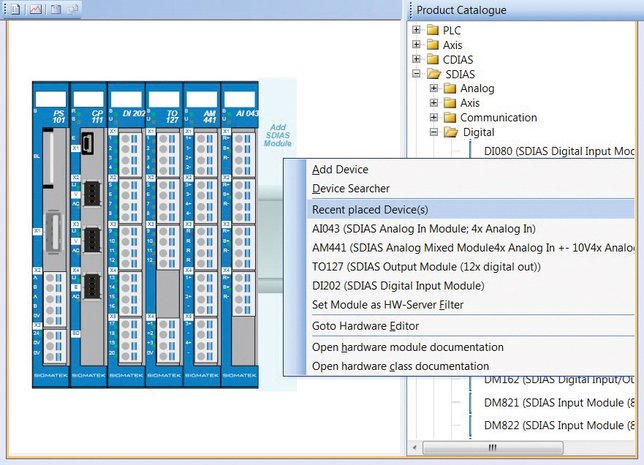The image size is (644, 465).
Task: Pick TO127 SDIAS Output Module entry
Action: pos(470,267)
